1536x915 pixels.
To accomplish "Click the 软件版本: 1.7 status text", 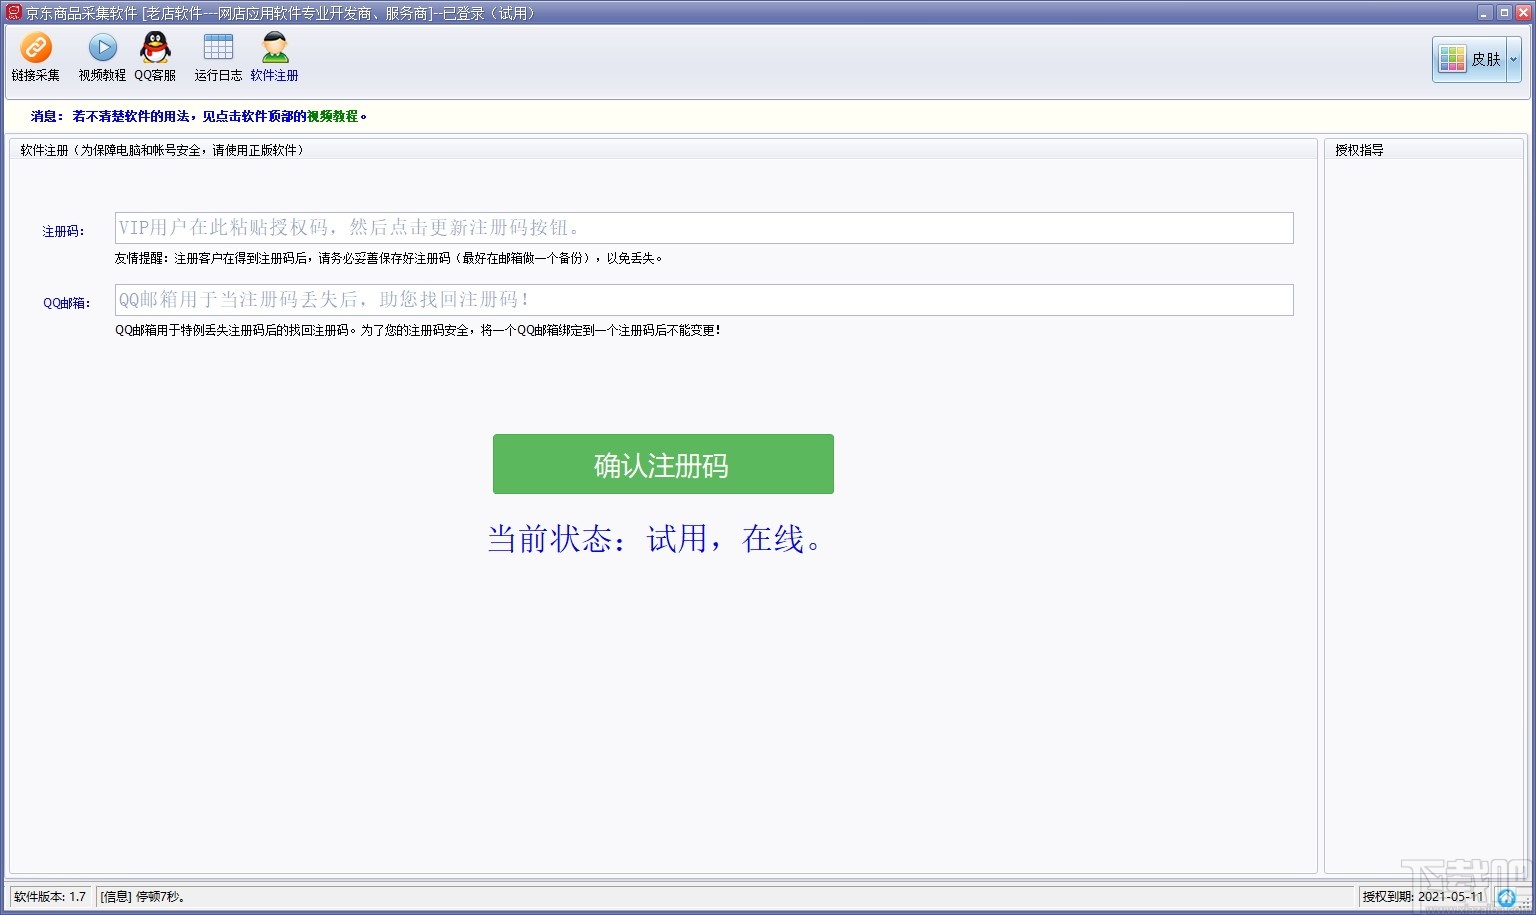I will (50, 897).
